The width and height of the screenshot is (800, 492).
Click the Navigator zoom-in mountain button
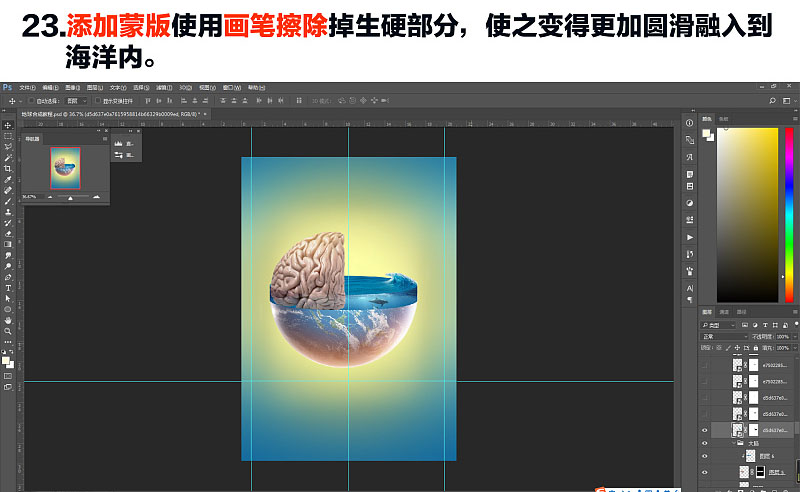click(x=96, y=197)
